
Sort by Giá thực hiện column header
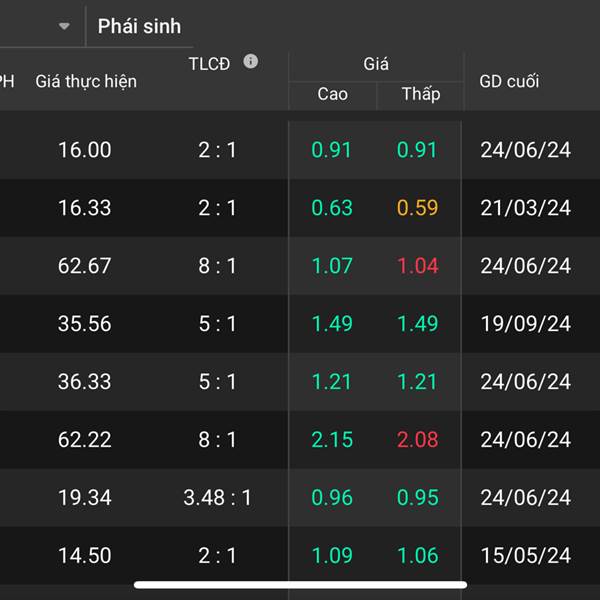pyautogui.click(x=86, y=82)
